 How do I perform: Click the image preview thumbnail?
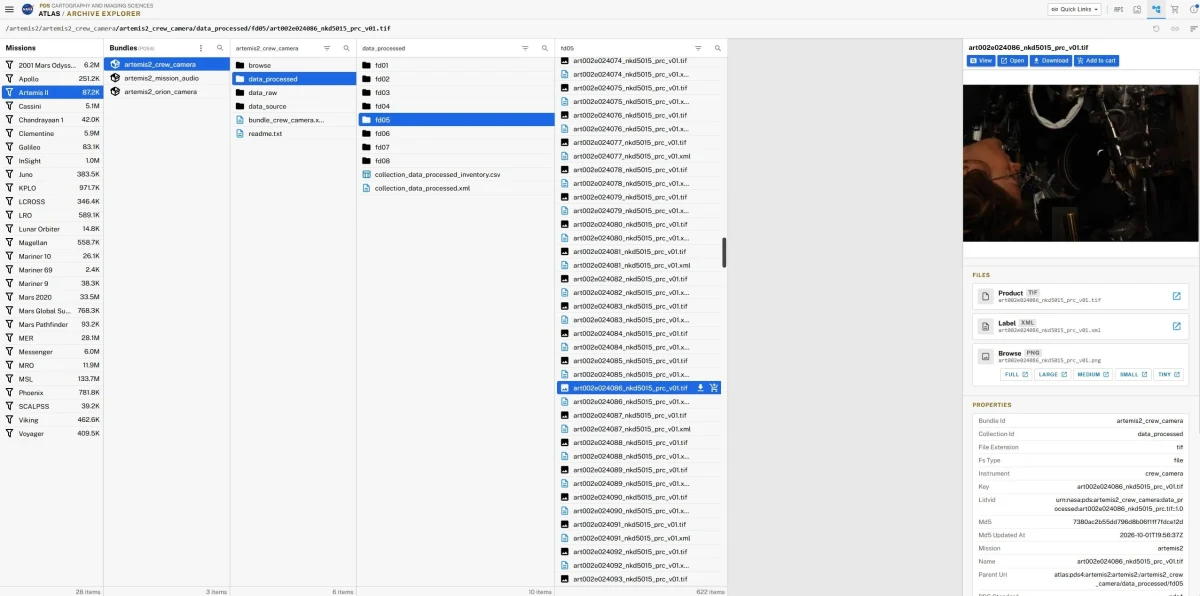[1081, 163]
